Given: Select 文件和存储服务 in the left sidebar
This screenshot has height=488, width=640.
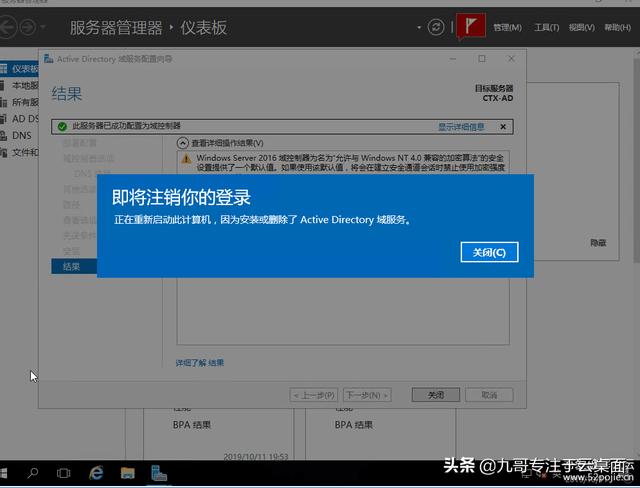Looking at the screenshot, I should click(x=20, y=152).
